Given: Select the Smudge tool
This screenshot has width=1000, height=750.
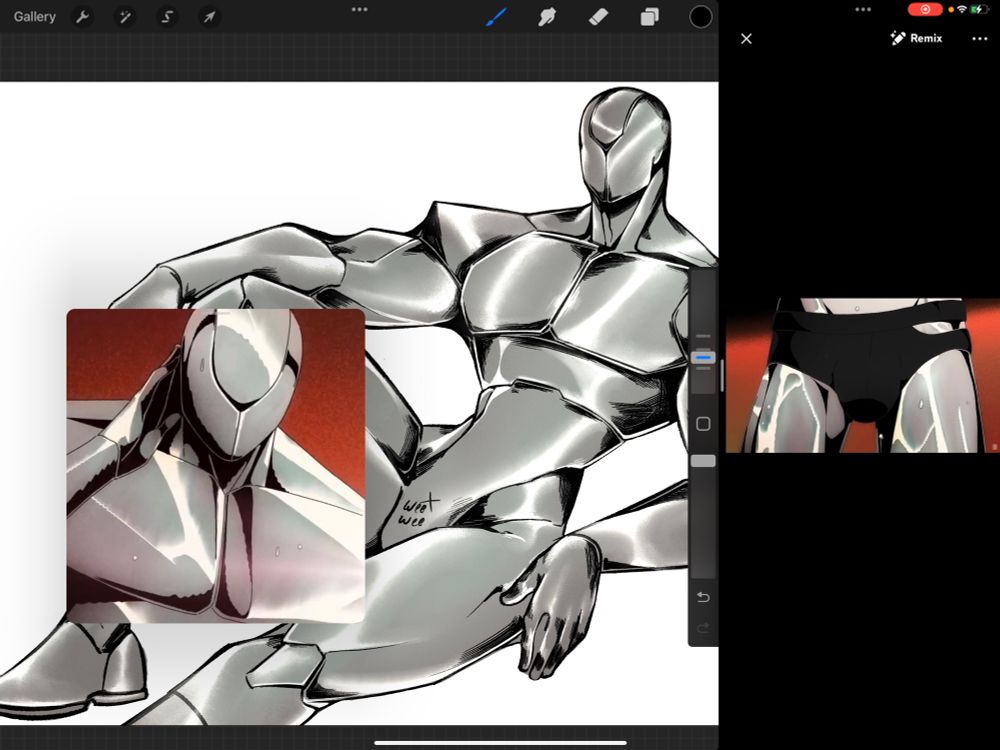Looking at the screenshot, I should [547, 17].
